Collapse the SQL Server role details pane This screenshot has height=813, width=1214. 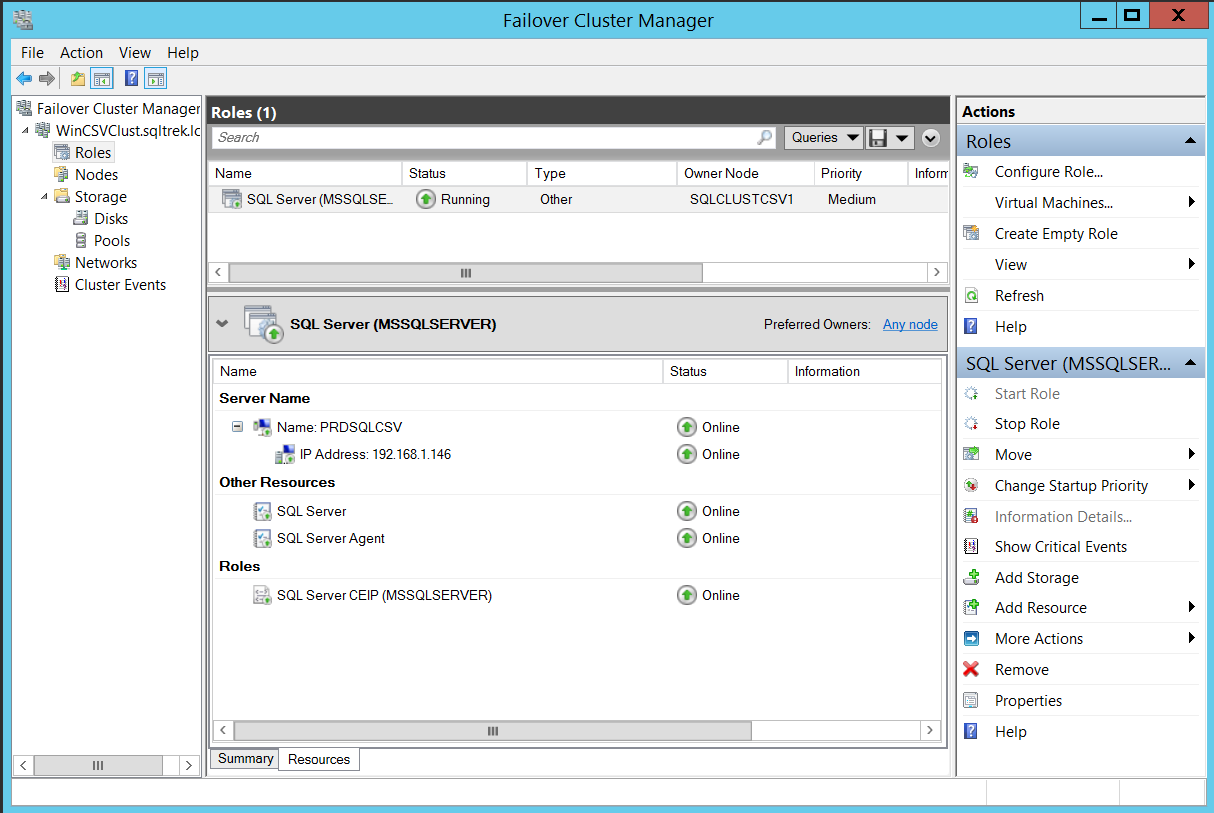[x=222, y=324]
